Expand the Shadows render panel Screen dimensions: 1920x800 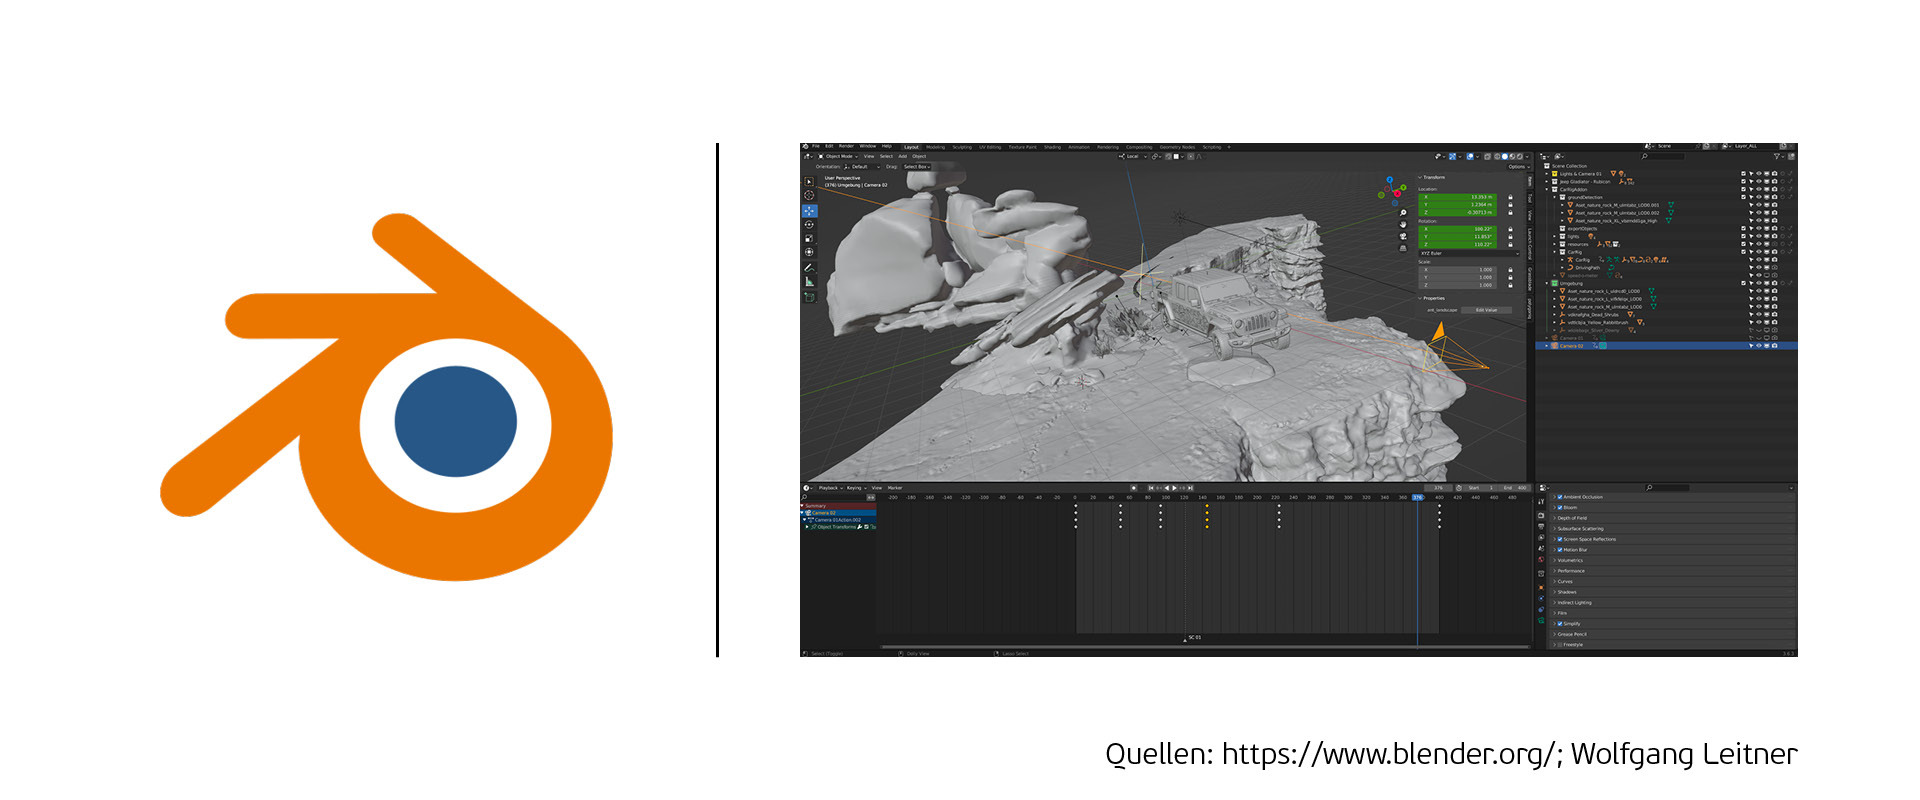pyautogui.click(x=1566, y=592)
